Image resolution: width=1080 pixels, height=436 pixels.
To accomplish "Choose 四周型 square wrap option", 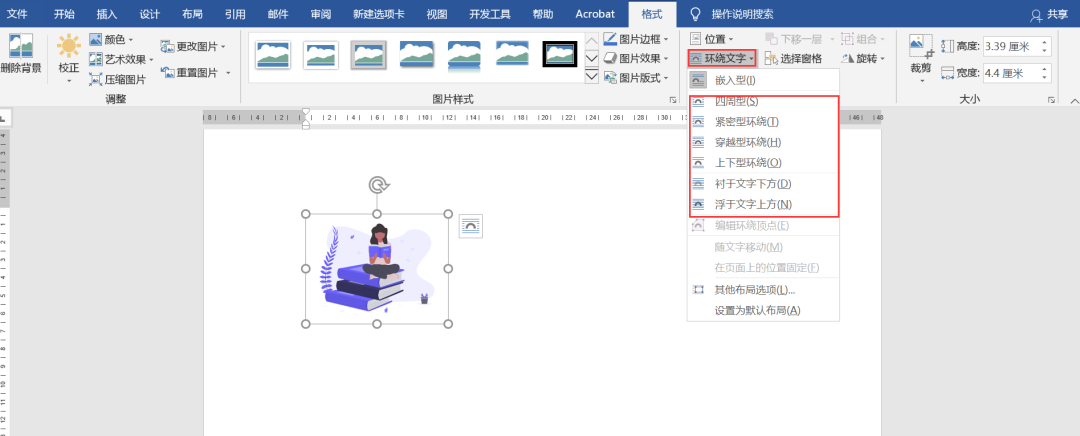I will (x=763, y=101).
